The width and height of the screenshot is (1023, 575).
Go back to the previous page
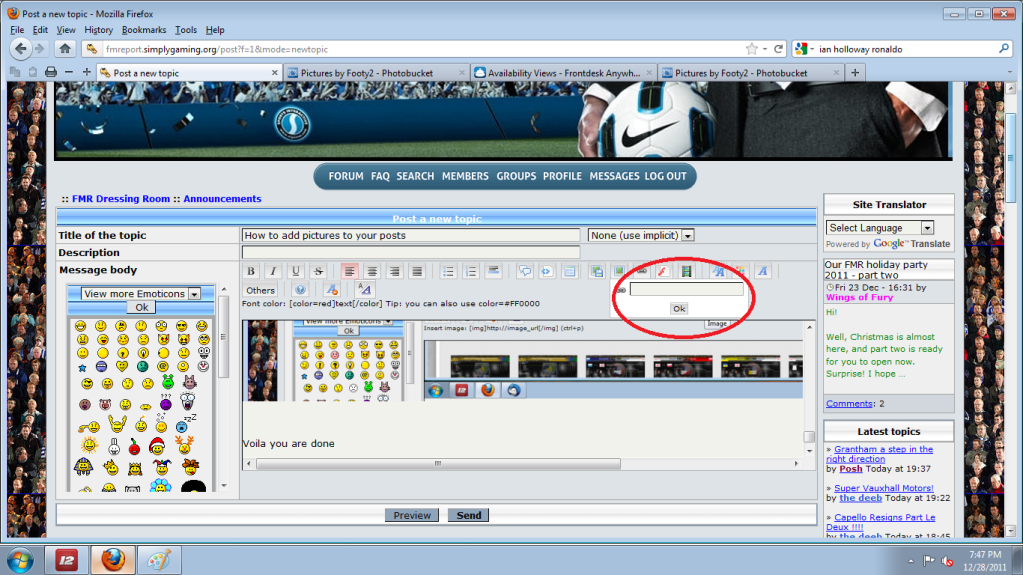pyautogui.click(x=21, y=48)
